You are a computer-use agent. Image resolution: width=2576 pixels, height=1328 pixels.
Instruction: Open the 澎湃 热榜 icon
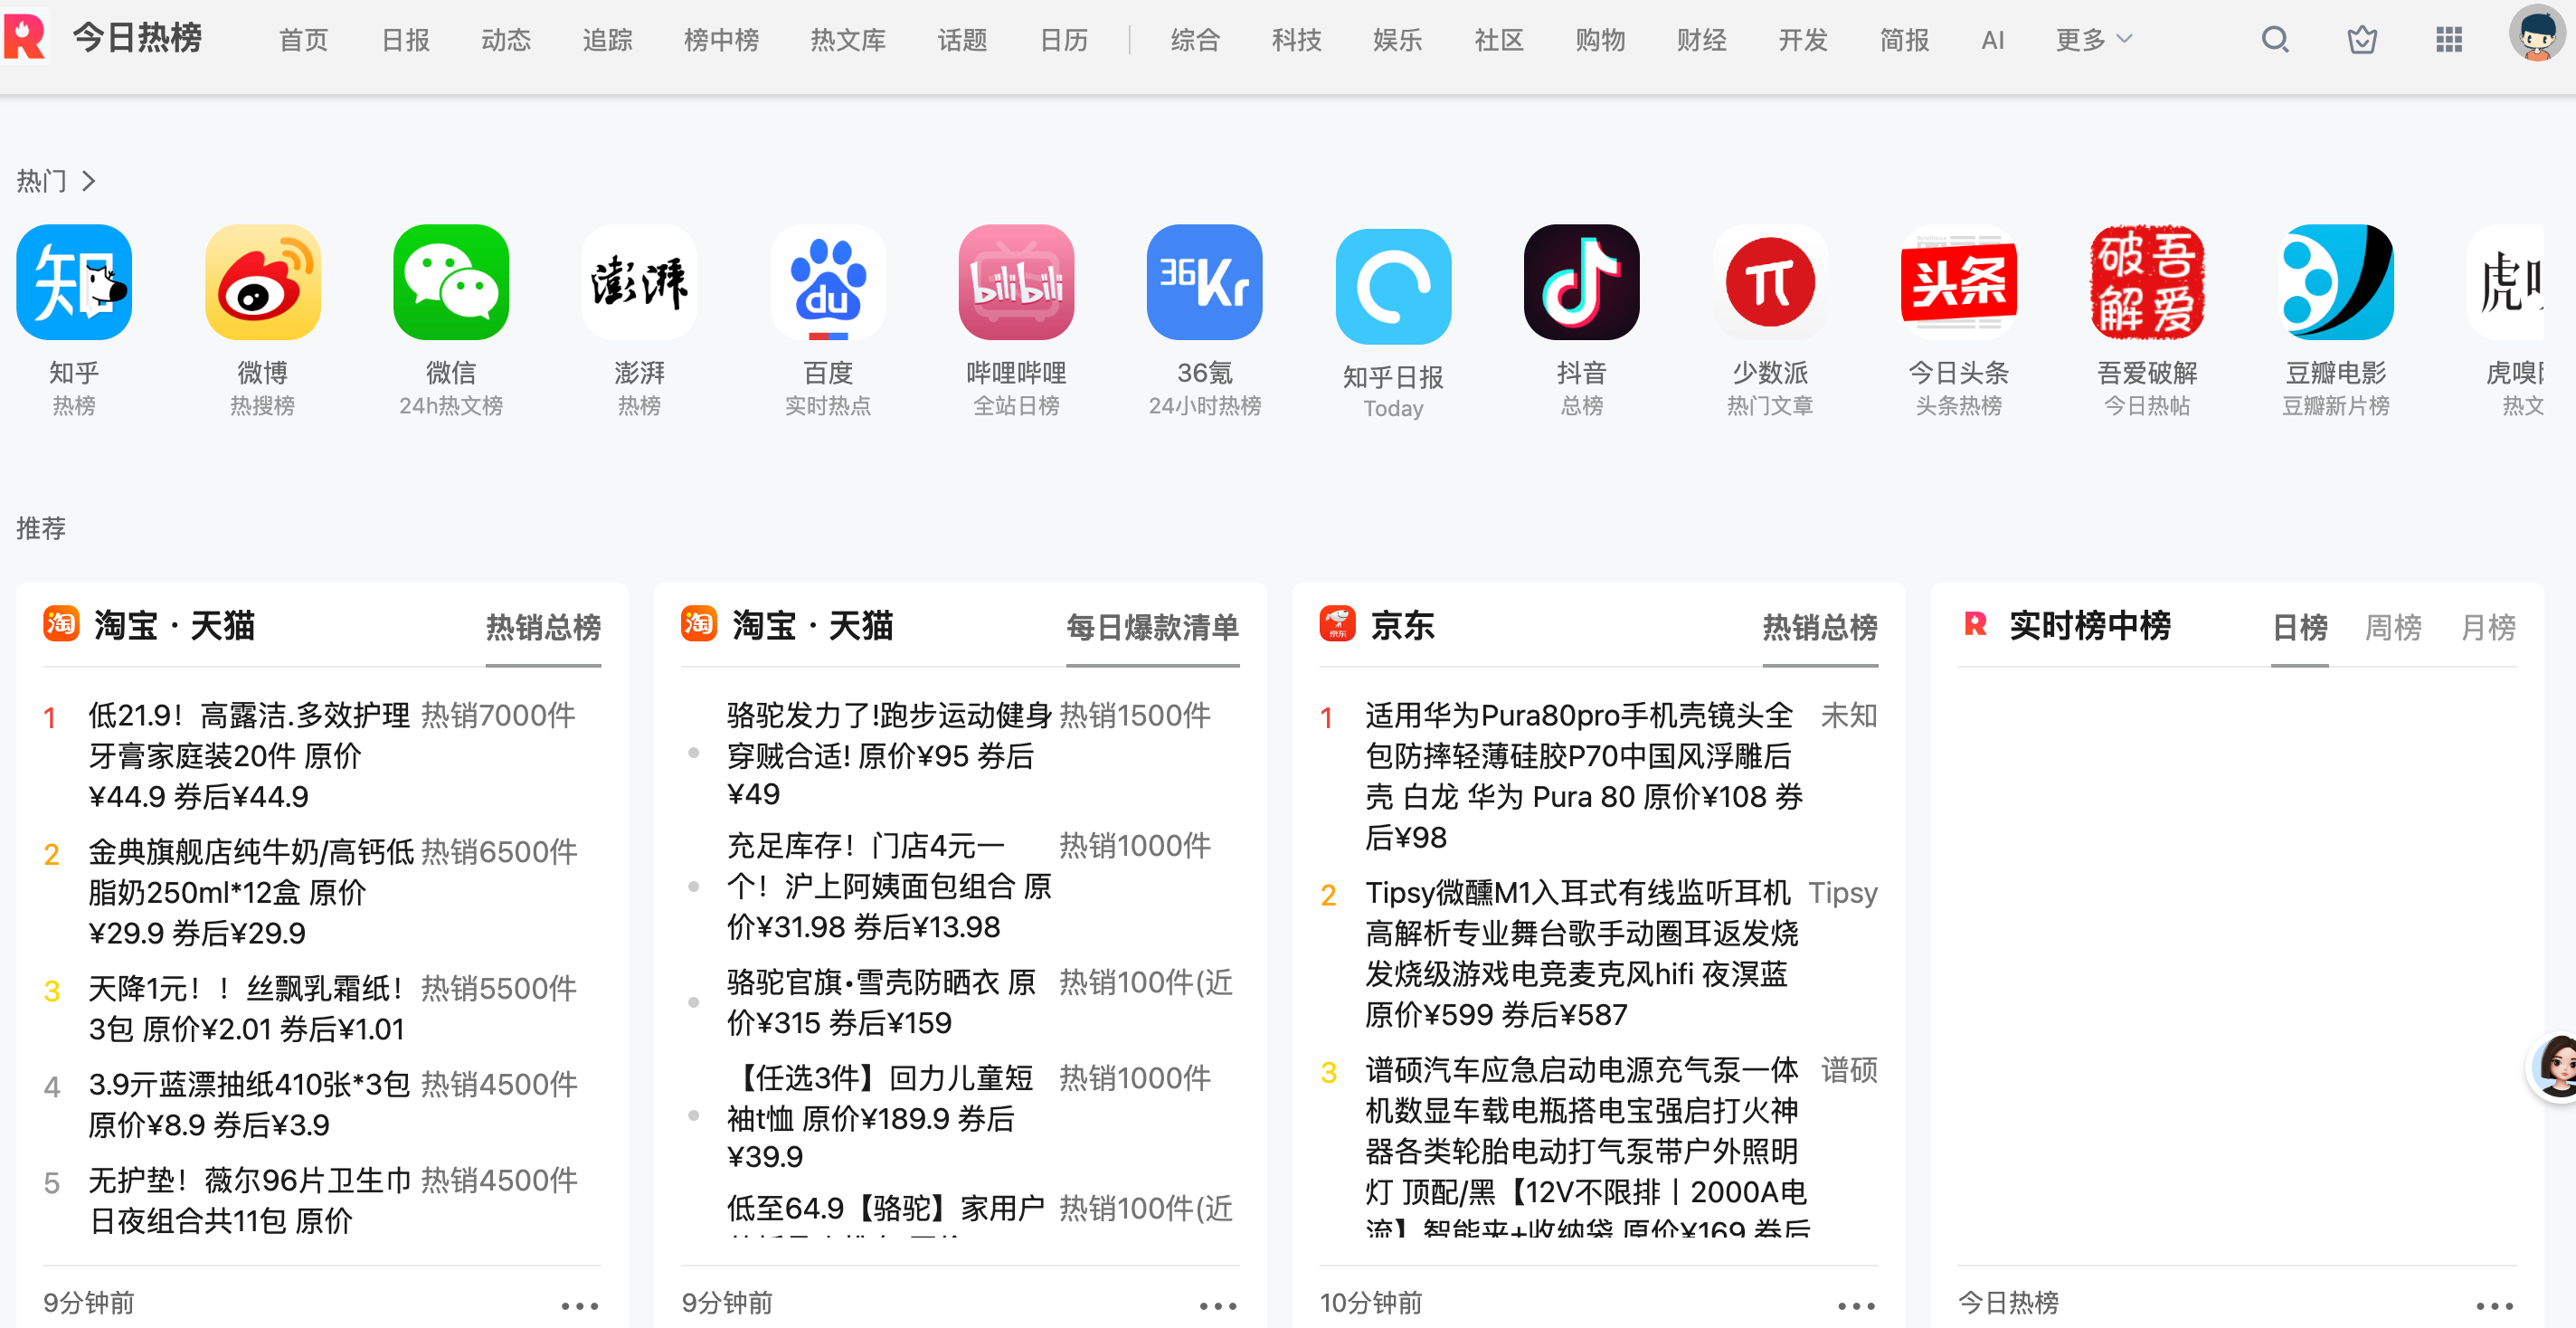[x=640, y=282]
